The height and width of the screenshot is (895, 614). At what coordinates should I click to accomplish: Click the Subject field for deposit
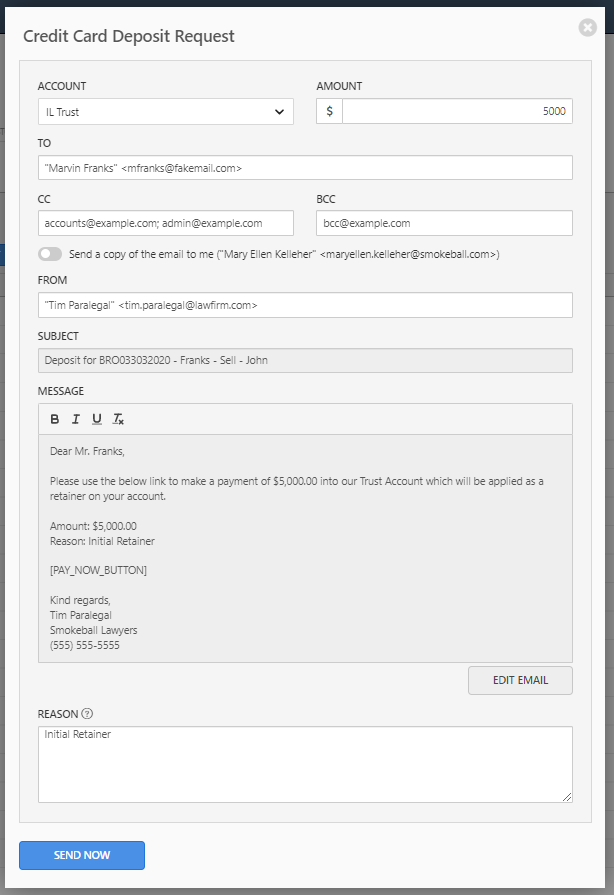[305, 360]
